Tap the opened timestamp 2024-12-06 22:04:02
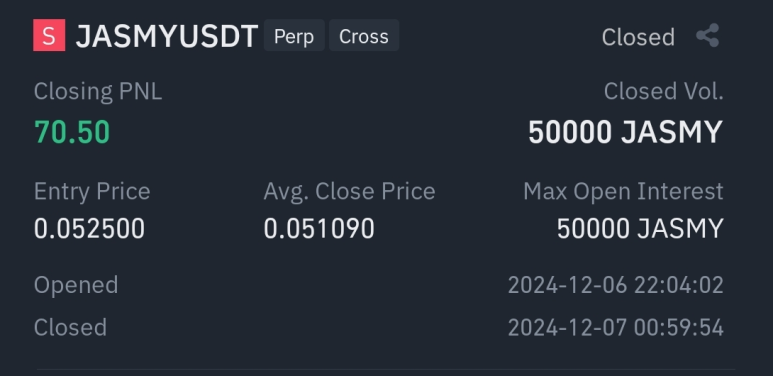 (616, 285)
